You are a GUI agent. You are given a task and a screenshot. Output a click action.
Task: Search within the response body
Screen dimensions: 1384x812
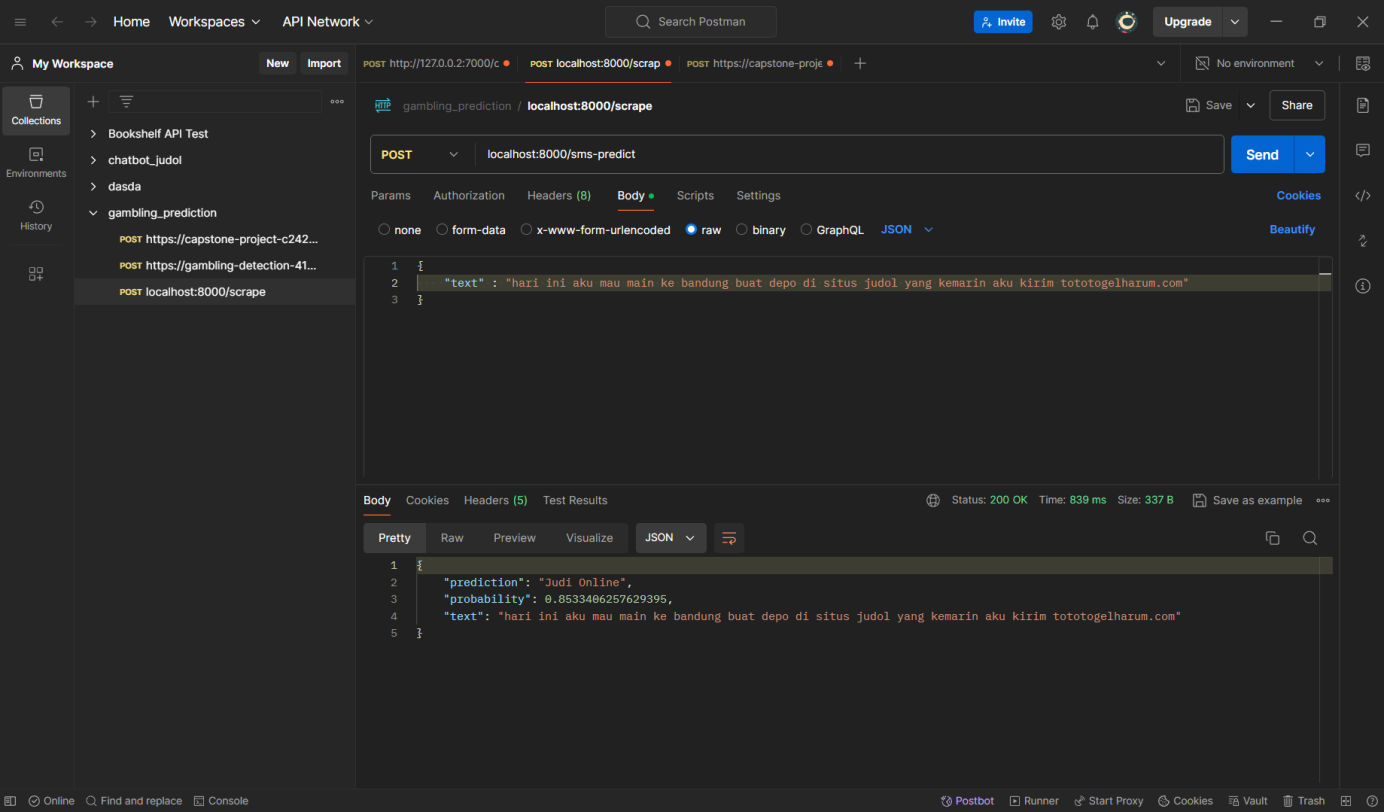(1309, 538)
